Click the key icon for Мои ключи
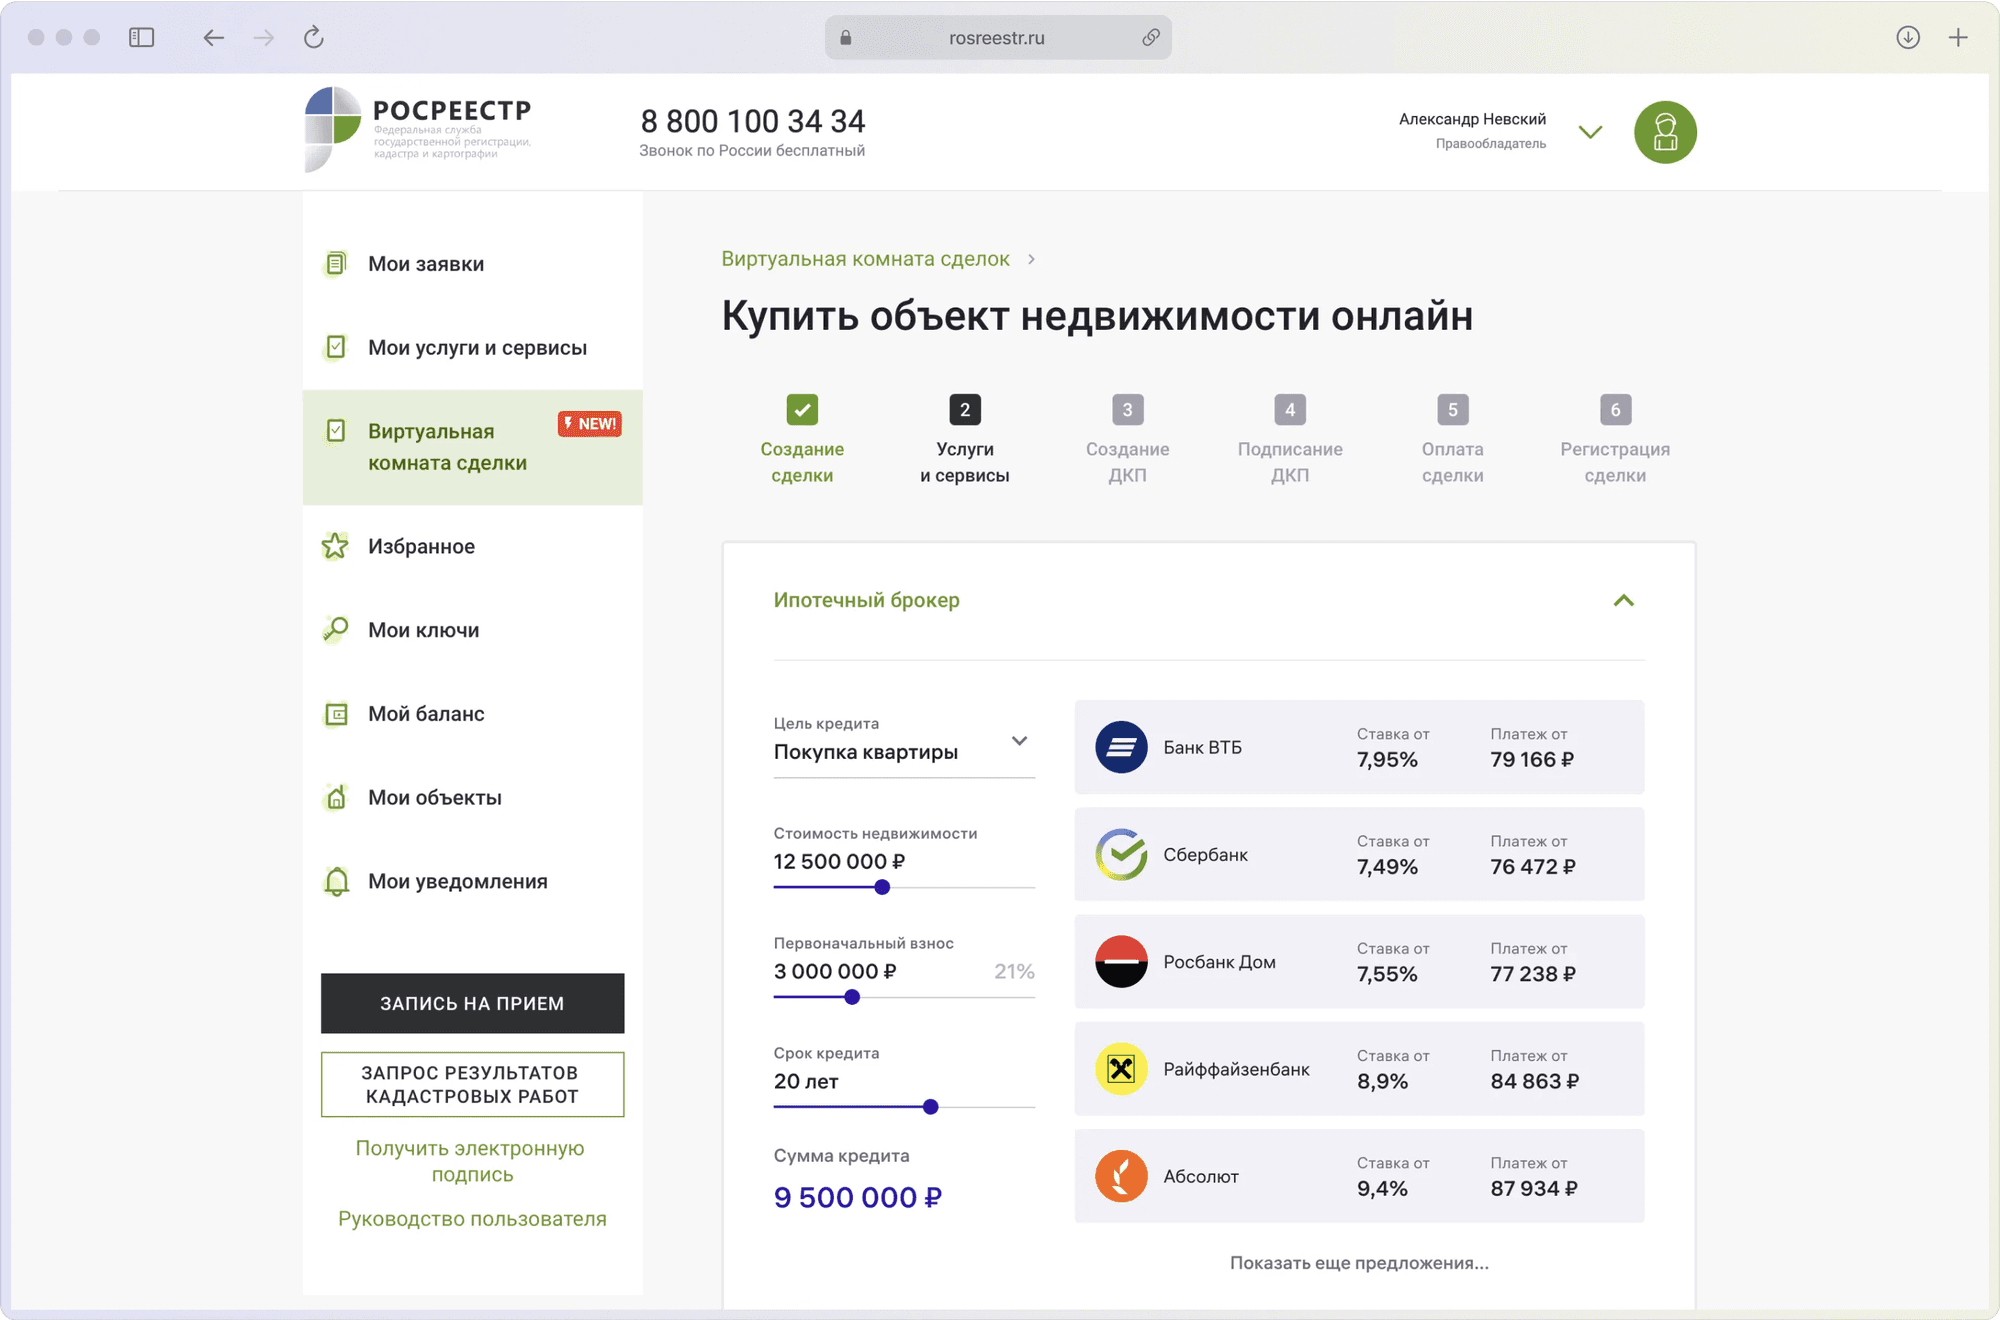 coord(335,630)
